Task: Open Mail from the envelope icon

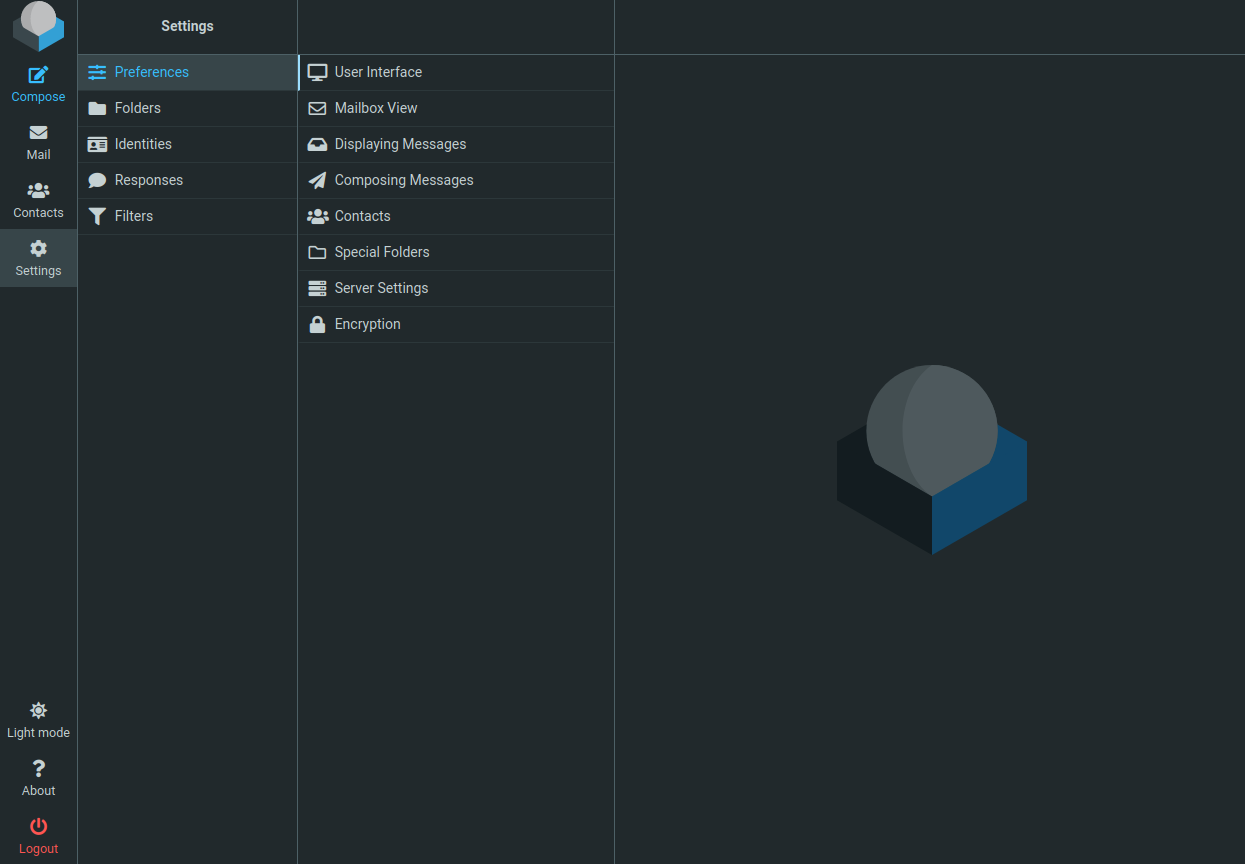Action: [38, 133]
